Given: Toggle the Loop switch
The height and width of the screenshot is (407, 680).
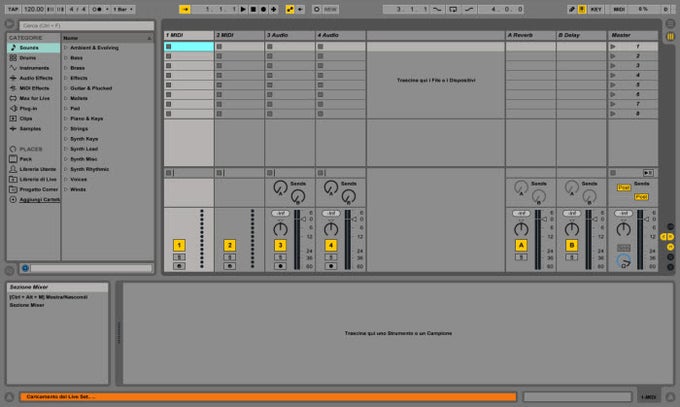Looking at the screenshot, I should tap(453, 9).
